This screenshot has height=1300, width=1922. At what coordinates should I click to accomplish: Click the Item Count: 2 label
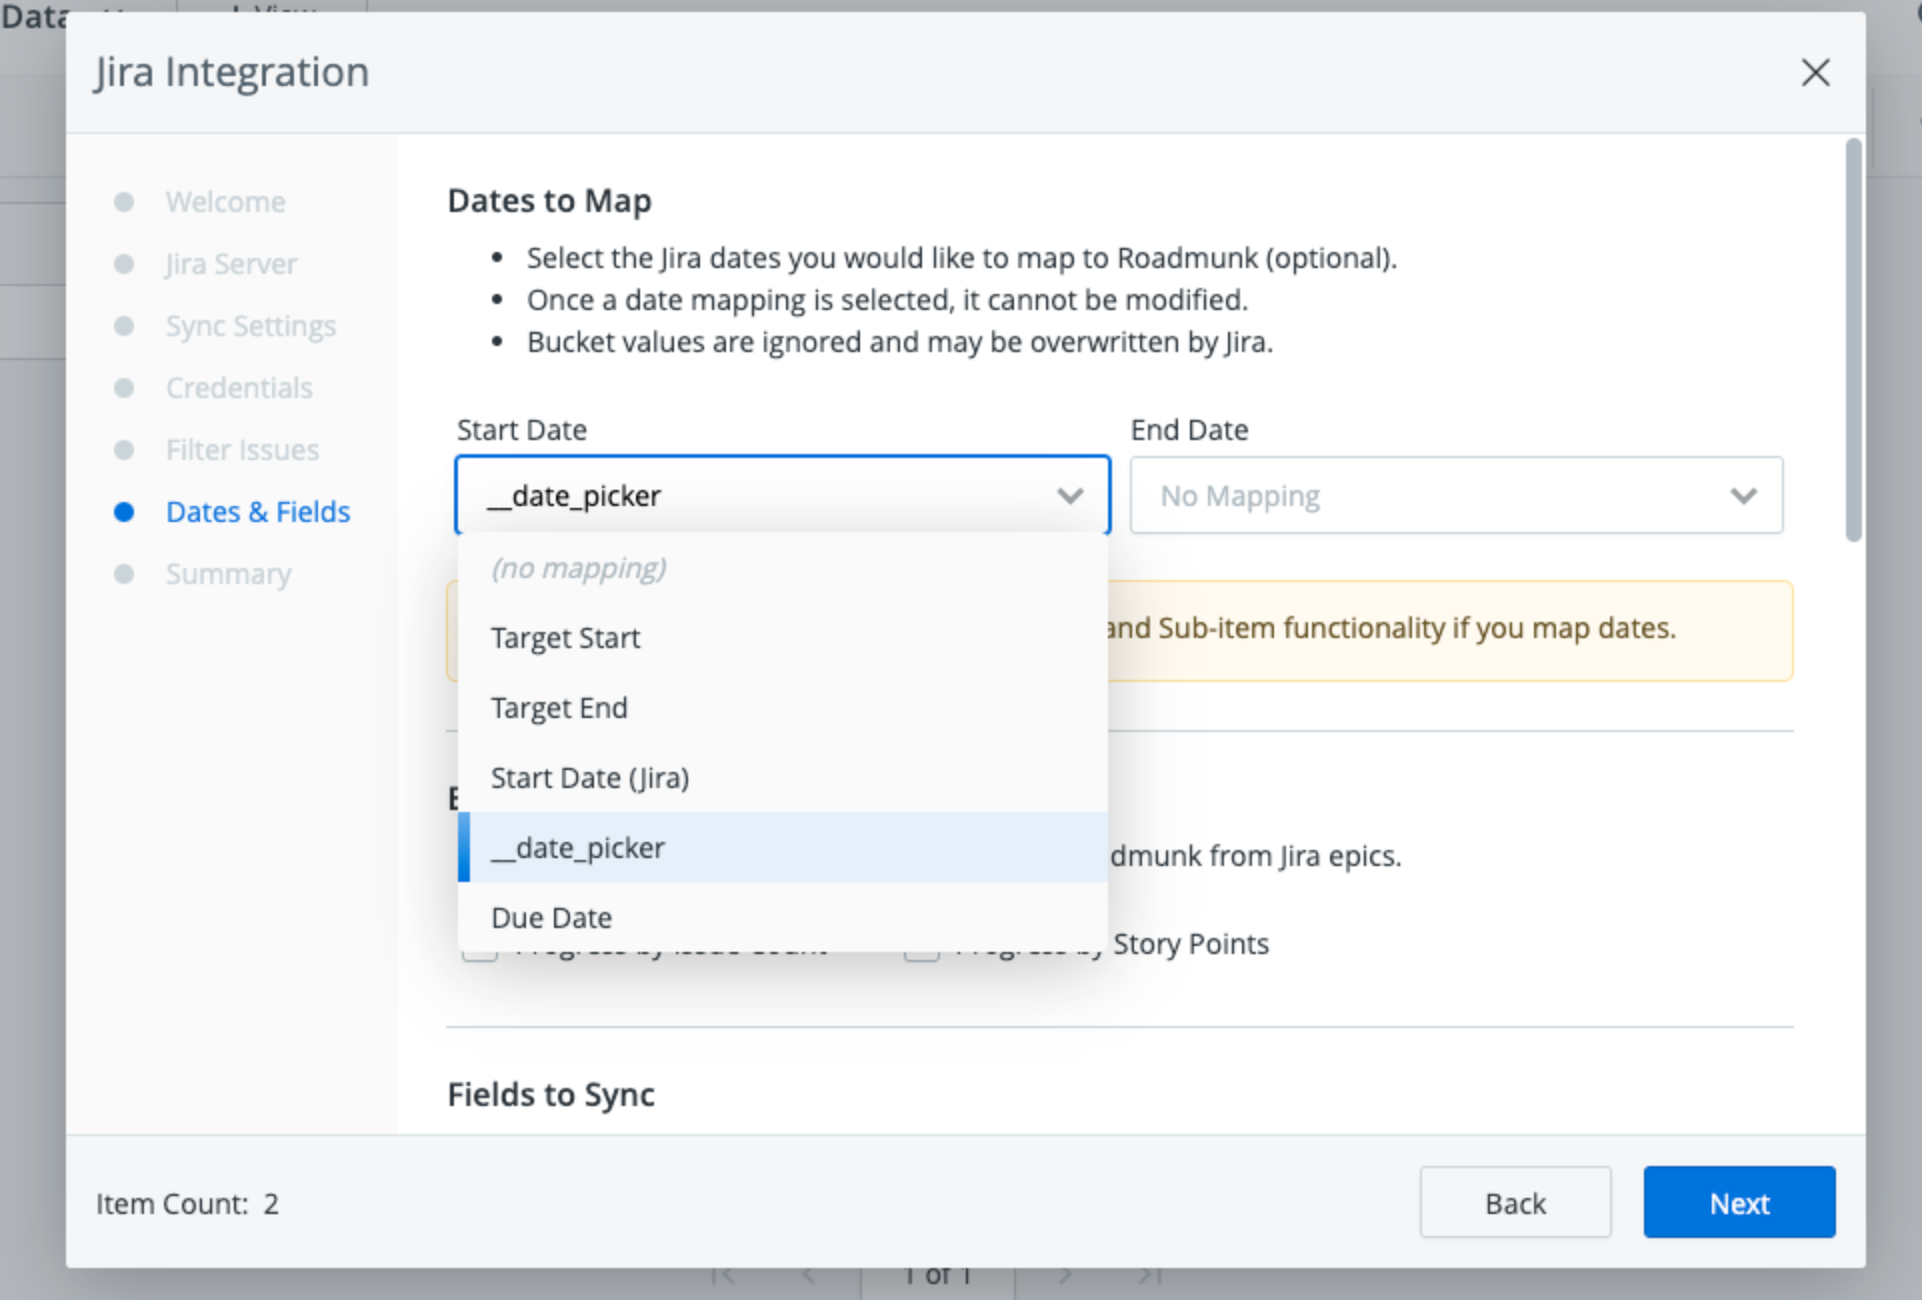(187, 1203)
